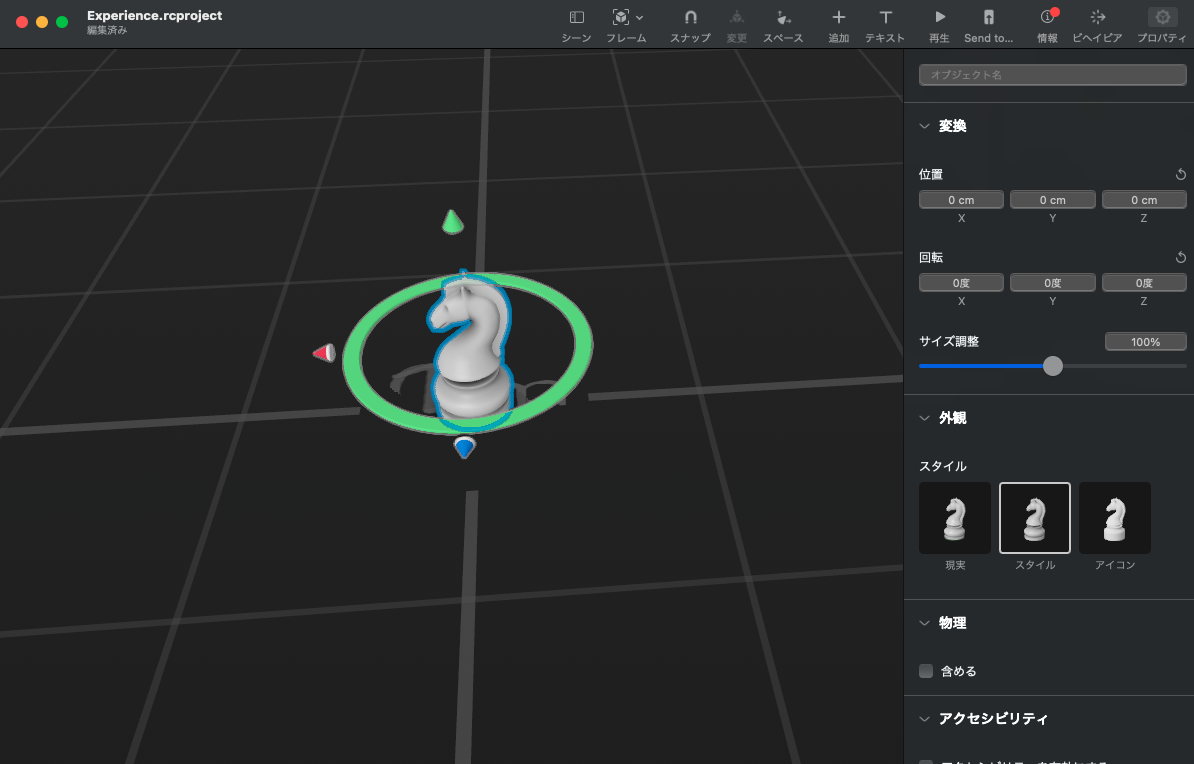Screen dimensions: 1194x764
Task: Click the オブジェクト名 object name field
Action: tap(1052, 75)
